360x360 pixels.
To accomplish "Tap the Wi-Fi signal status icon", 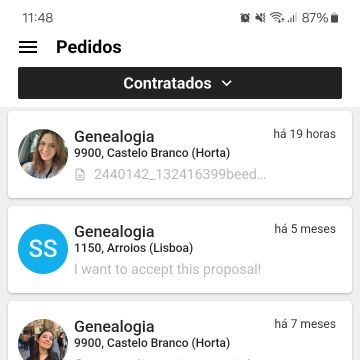I will (277, 18).
